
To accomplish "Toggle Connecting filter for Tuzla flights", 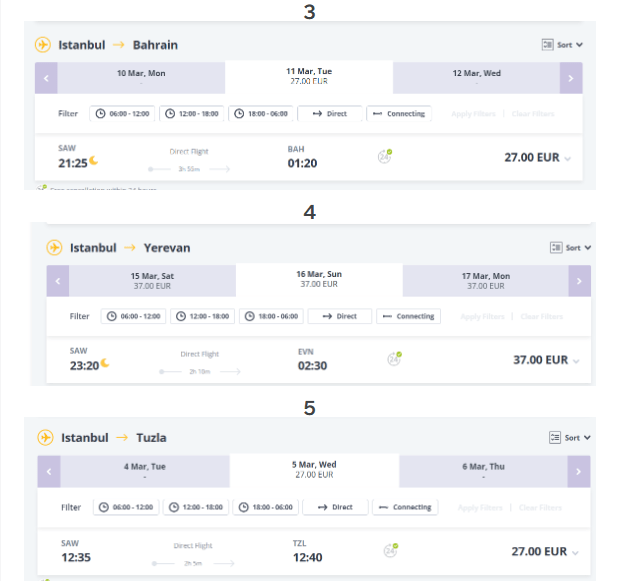I will [405, 507].
